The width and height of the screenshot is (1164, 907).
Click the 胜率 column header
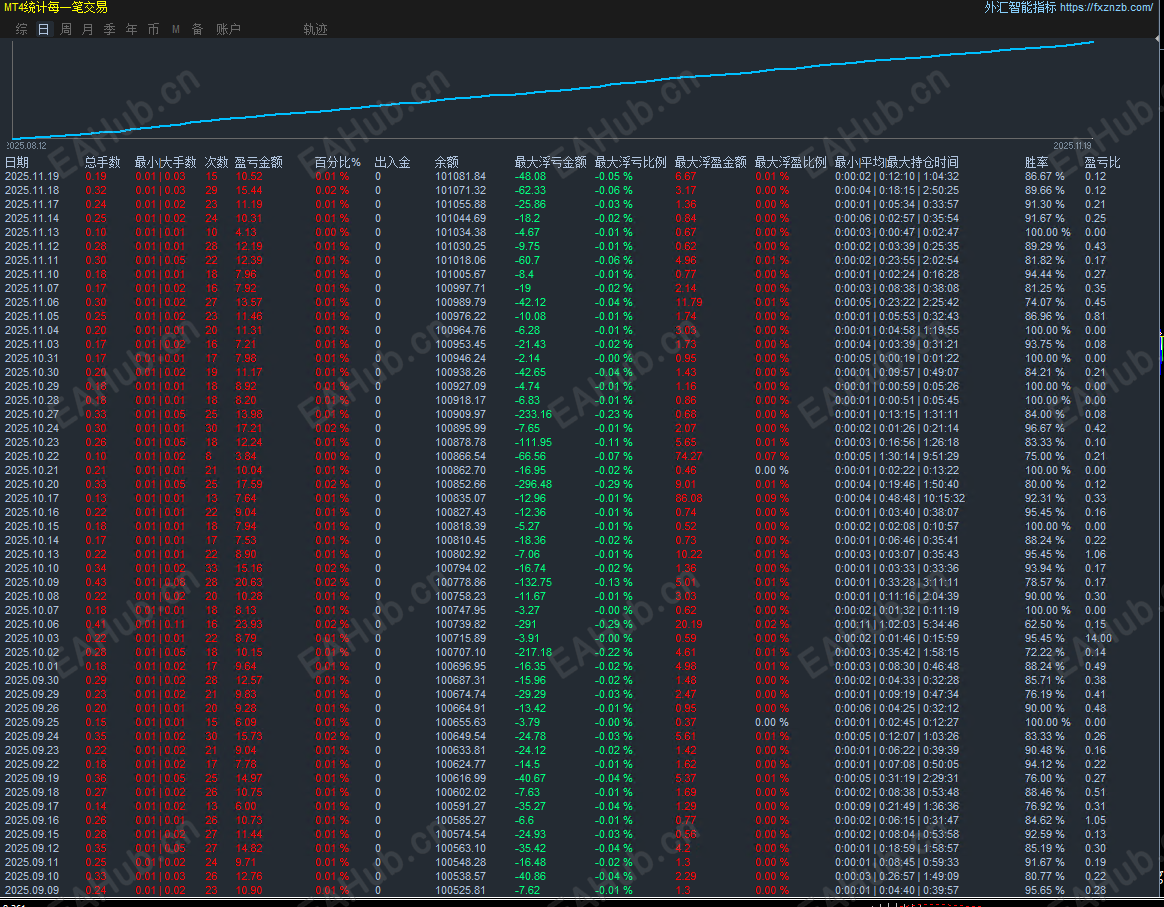tap(1036, 162)
